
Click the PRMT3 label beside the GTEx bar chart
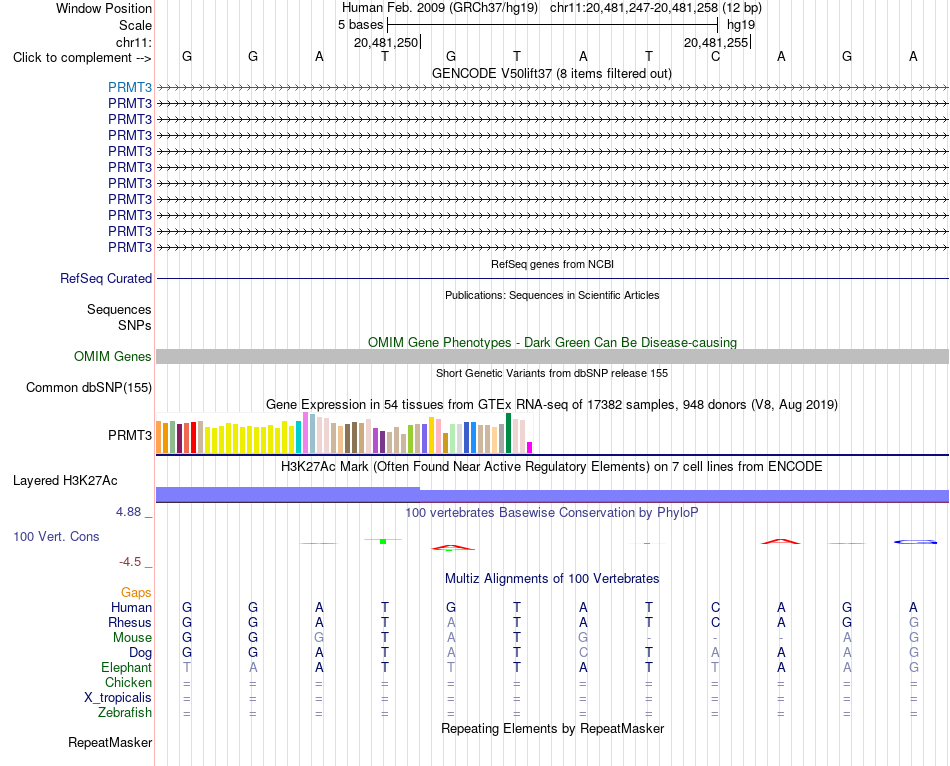[x=130, y=435]
